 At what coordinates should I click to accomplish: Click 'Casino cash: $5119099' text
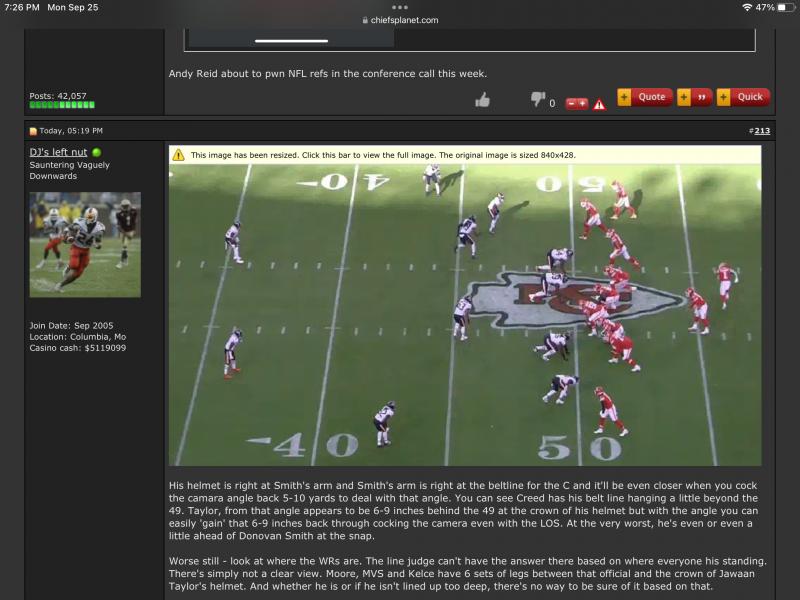pyautogui.click(x=78, y=348)
